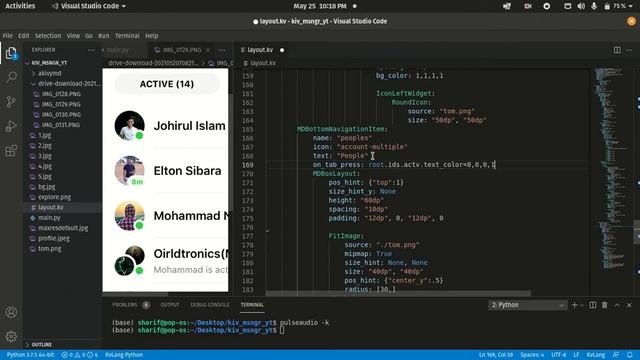
Task: Open the Help menu
Action: (x=151, y=36)
